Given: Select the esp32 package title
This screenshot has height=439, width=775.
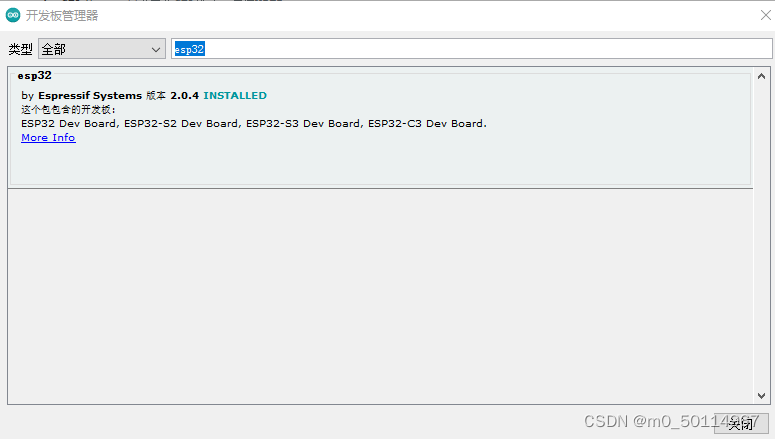Looking at the screenshot, I should [35, 75].
